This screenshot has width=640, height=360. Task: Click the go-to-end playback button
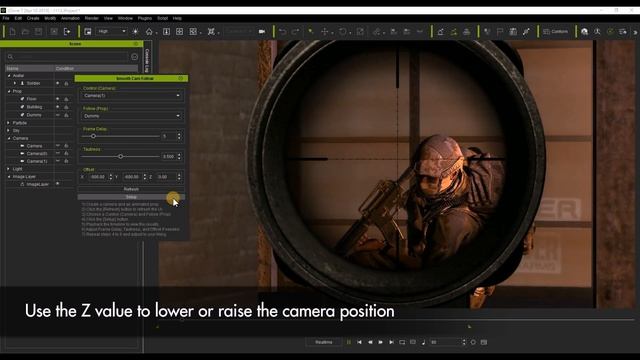[x=391, y=342]
